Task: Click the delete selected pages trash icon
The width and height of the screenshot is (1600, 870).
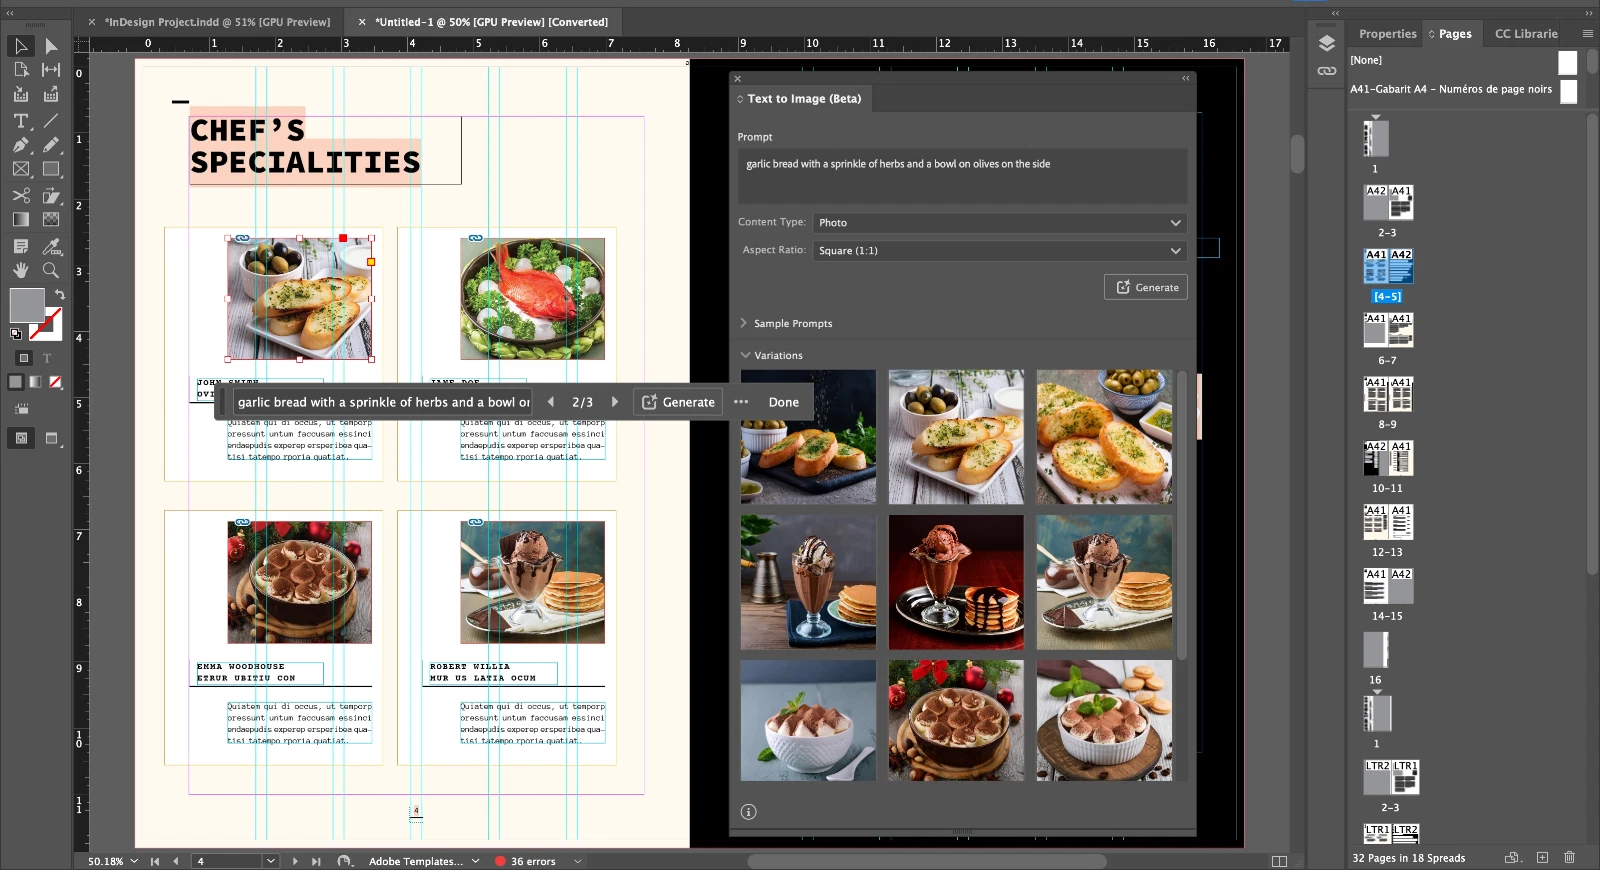Action: (x=1569, y=857)
